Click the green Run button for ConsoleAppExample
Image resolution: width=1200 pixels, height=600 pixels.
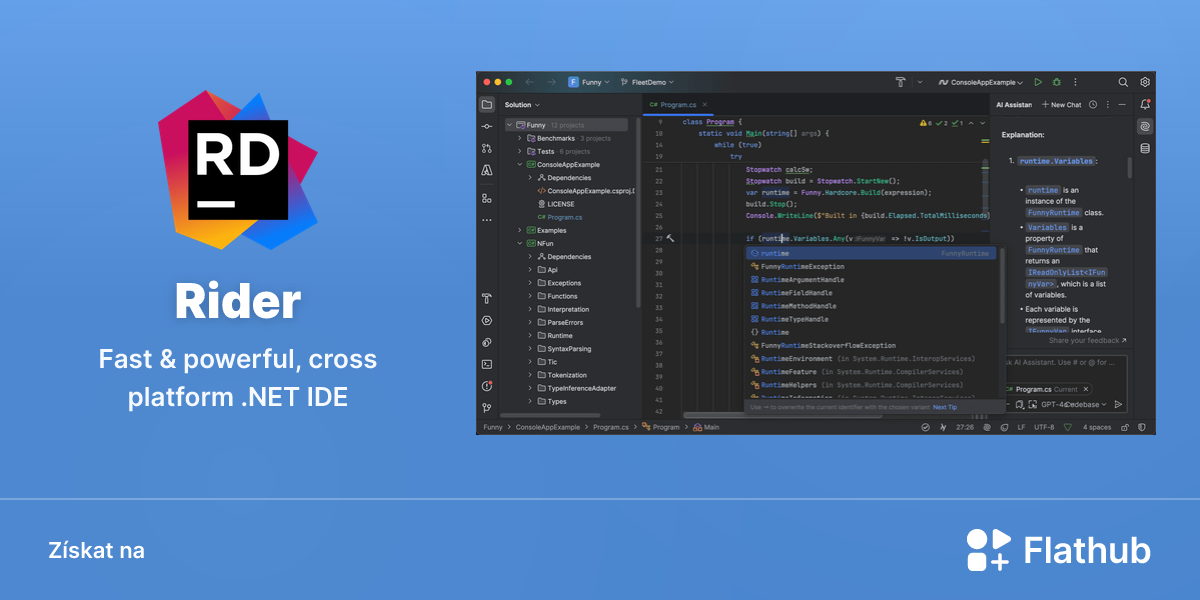point(1038,82)
